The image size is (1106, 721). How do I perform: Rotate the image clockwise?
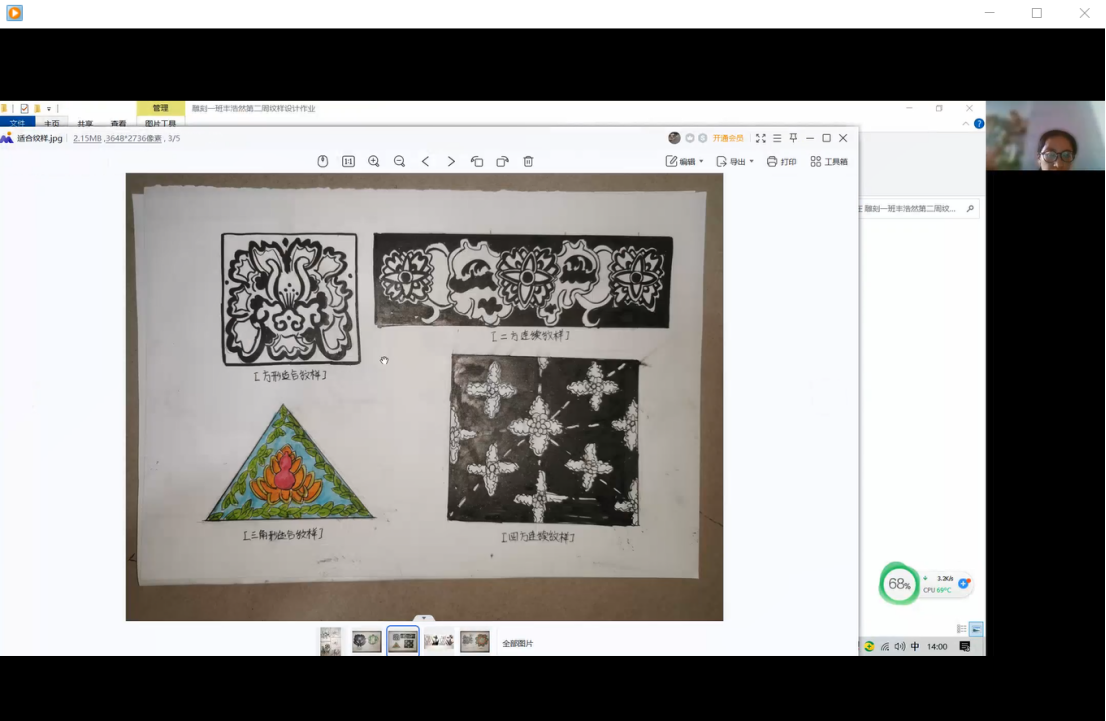pos(502,161)
